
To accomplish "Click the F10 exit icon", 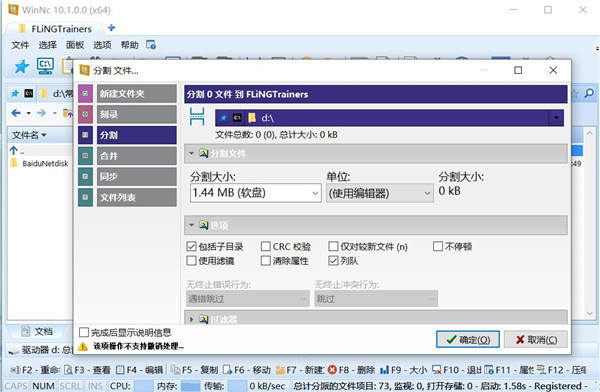I will coord(437,370).
